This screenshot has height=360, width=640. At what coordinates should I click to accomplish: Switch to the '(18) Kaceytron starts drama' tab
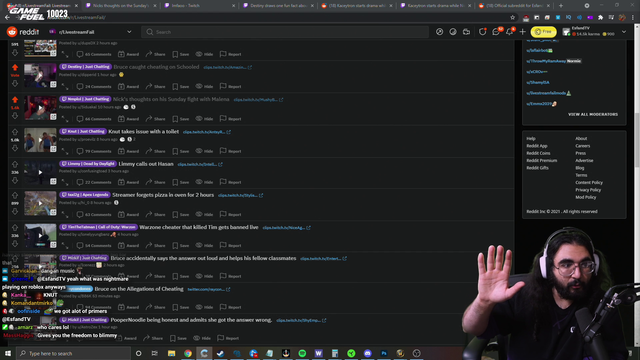pyautogui.click(x=358, y=6)
